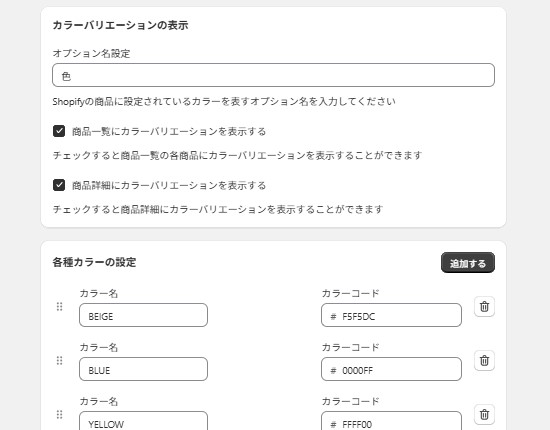This screenshot has height=430, width=550.
Task: Edit the F5F5DC color code field
Action: [391, 315]
